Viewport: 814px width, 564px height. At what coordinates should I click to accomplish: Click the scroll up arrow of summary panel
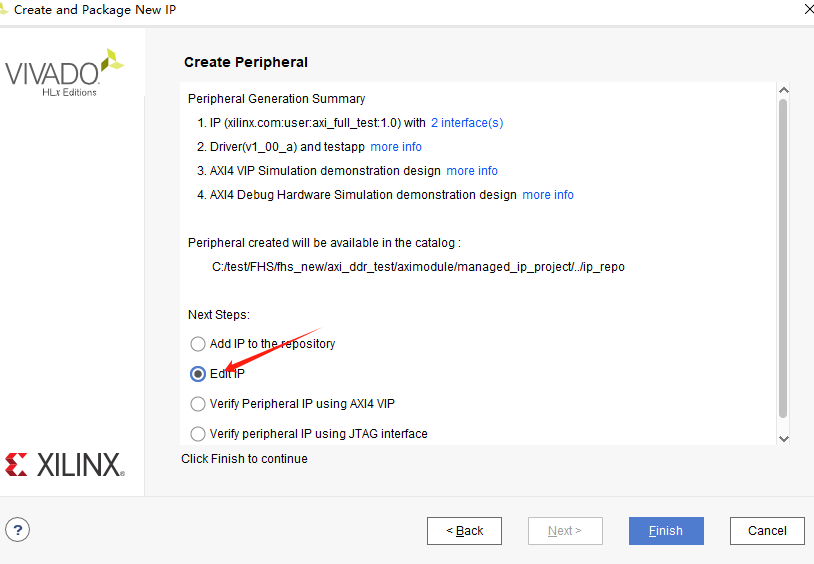pyautogui.click(x=784, y=90)
